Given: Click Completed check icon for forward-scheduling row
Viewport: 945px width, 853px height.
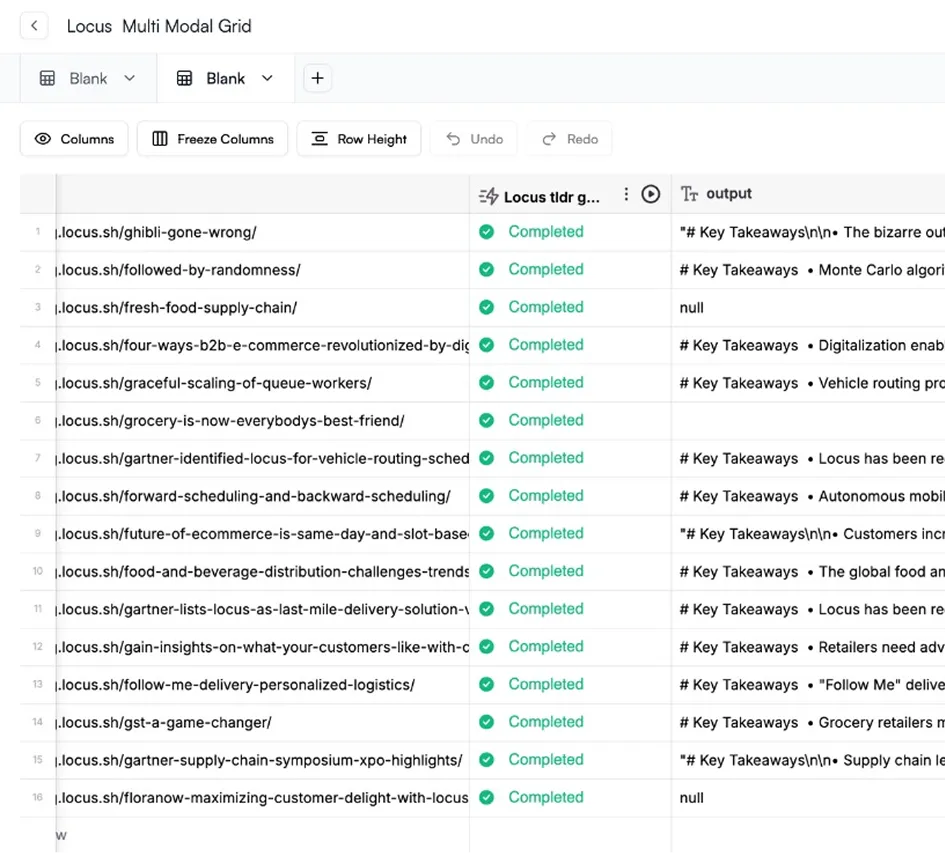Looking at the screenshot, I should tap(486, 496).
